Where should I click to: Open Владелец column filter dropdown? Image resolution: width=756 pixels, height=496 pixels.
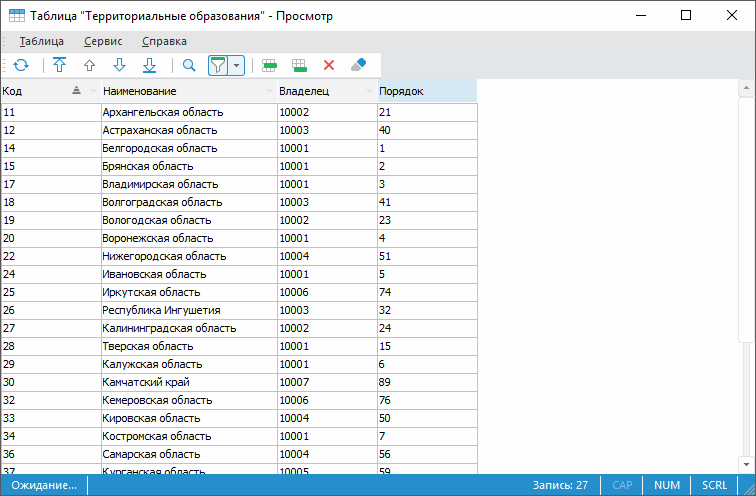[369, 91]
